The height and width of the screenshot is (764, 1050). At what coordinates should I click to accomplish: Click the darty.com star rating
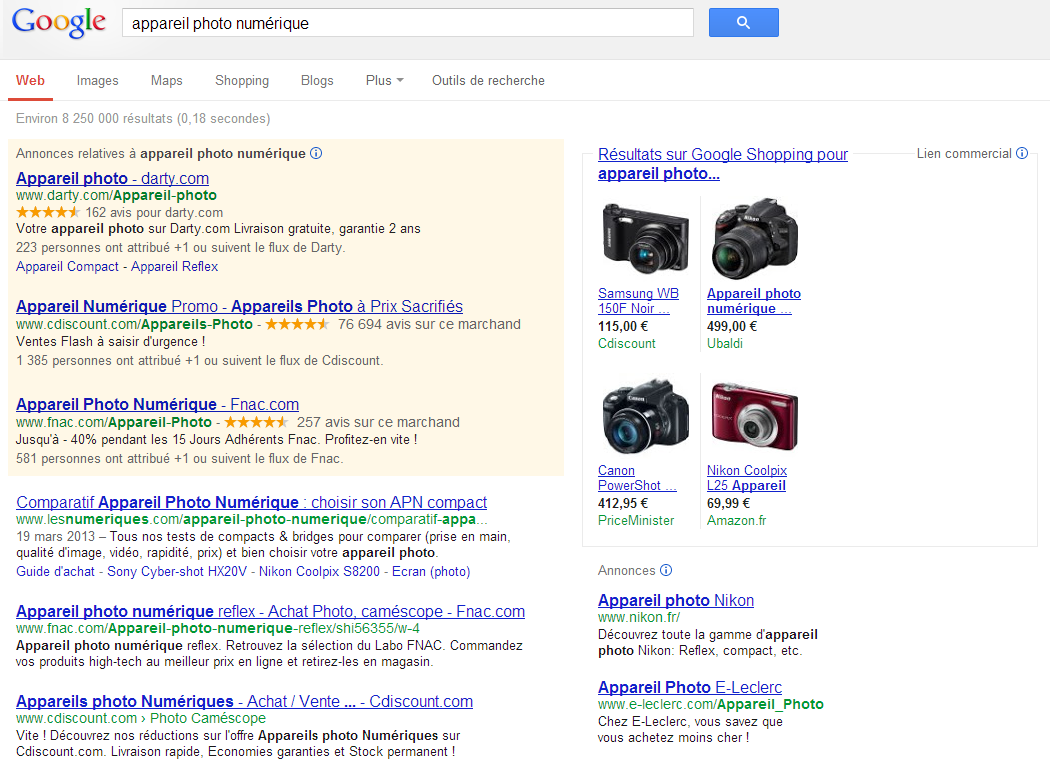(48, 212)
